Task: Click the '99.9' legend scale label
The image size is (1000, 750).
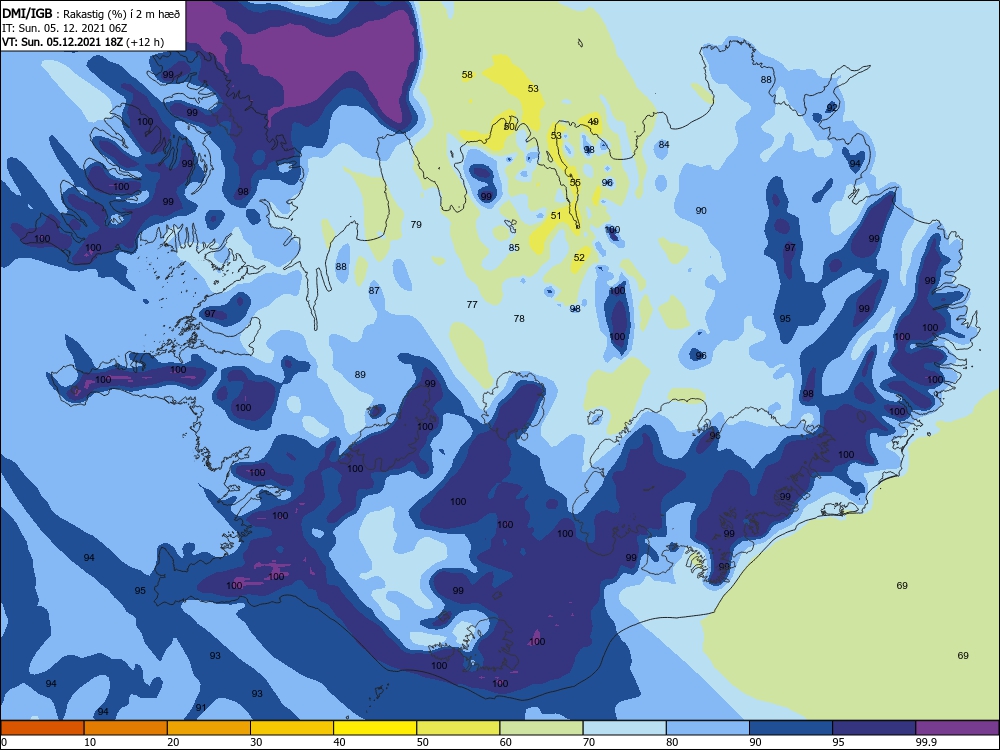Action: 925,742
